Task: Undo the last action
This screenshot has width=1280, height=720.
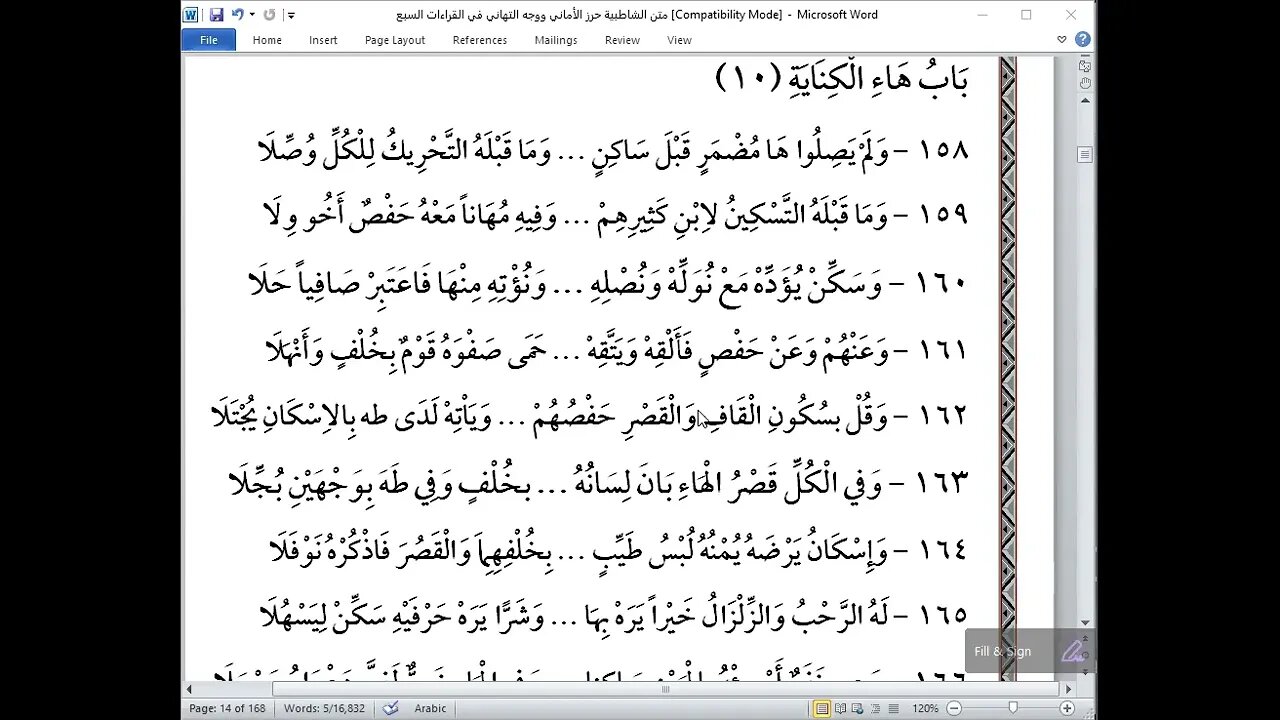Action: pos(237,15)
